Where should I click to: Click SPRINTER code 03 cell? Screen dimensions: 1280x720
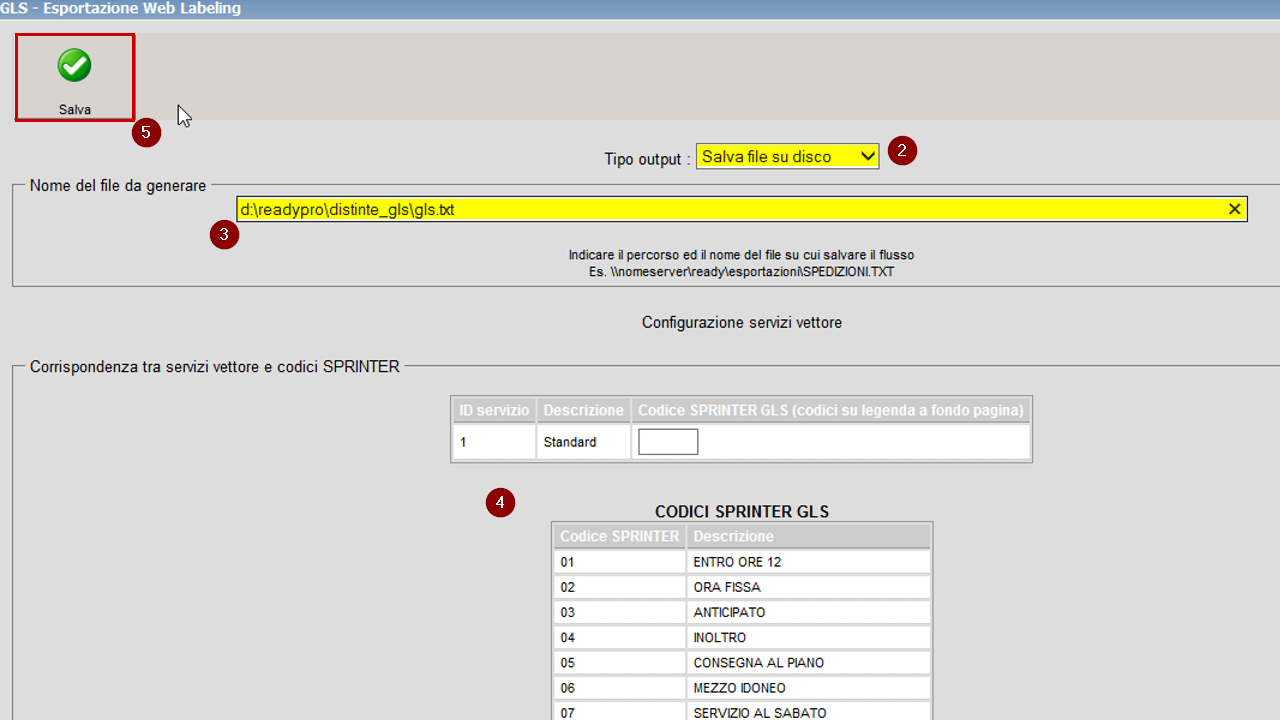coord(620,612)
